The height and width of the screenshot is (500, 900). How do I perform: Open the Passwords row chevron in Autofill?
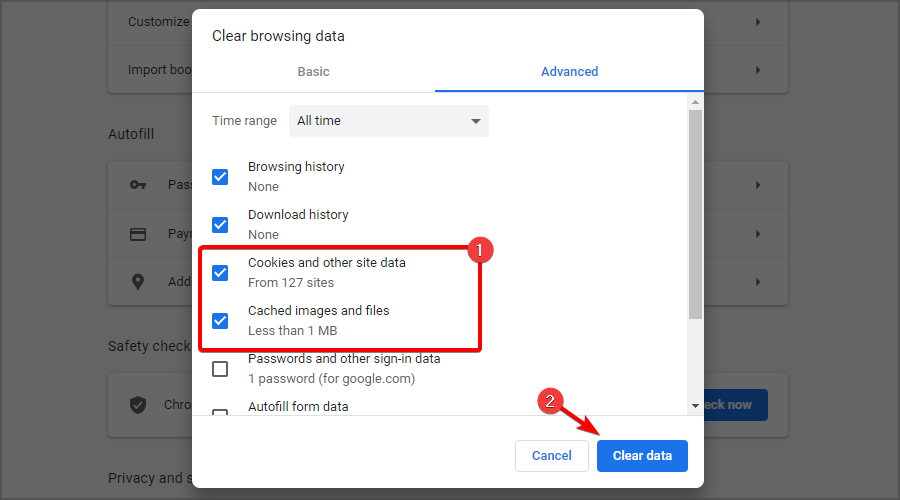pyautogui.click(x=758, y=185)
